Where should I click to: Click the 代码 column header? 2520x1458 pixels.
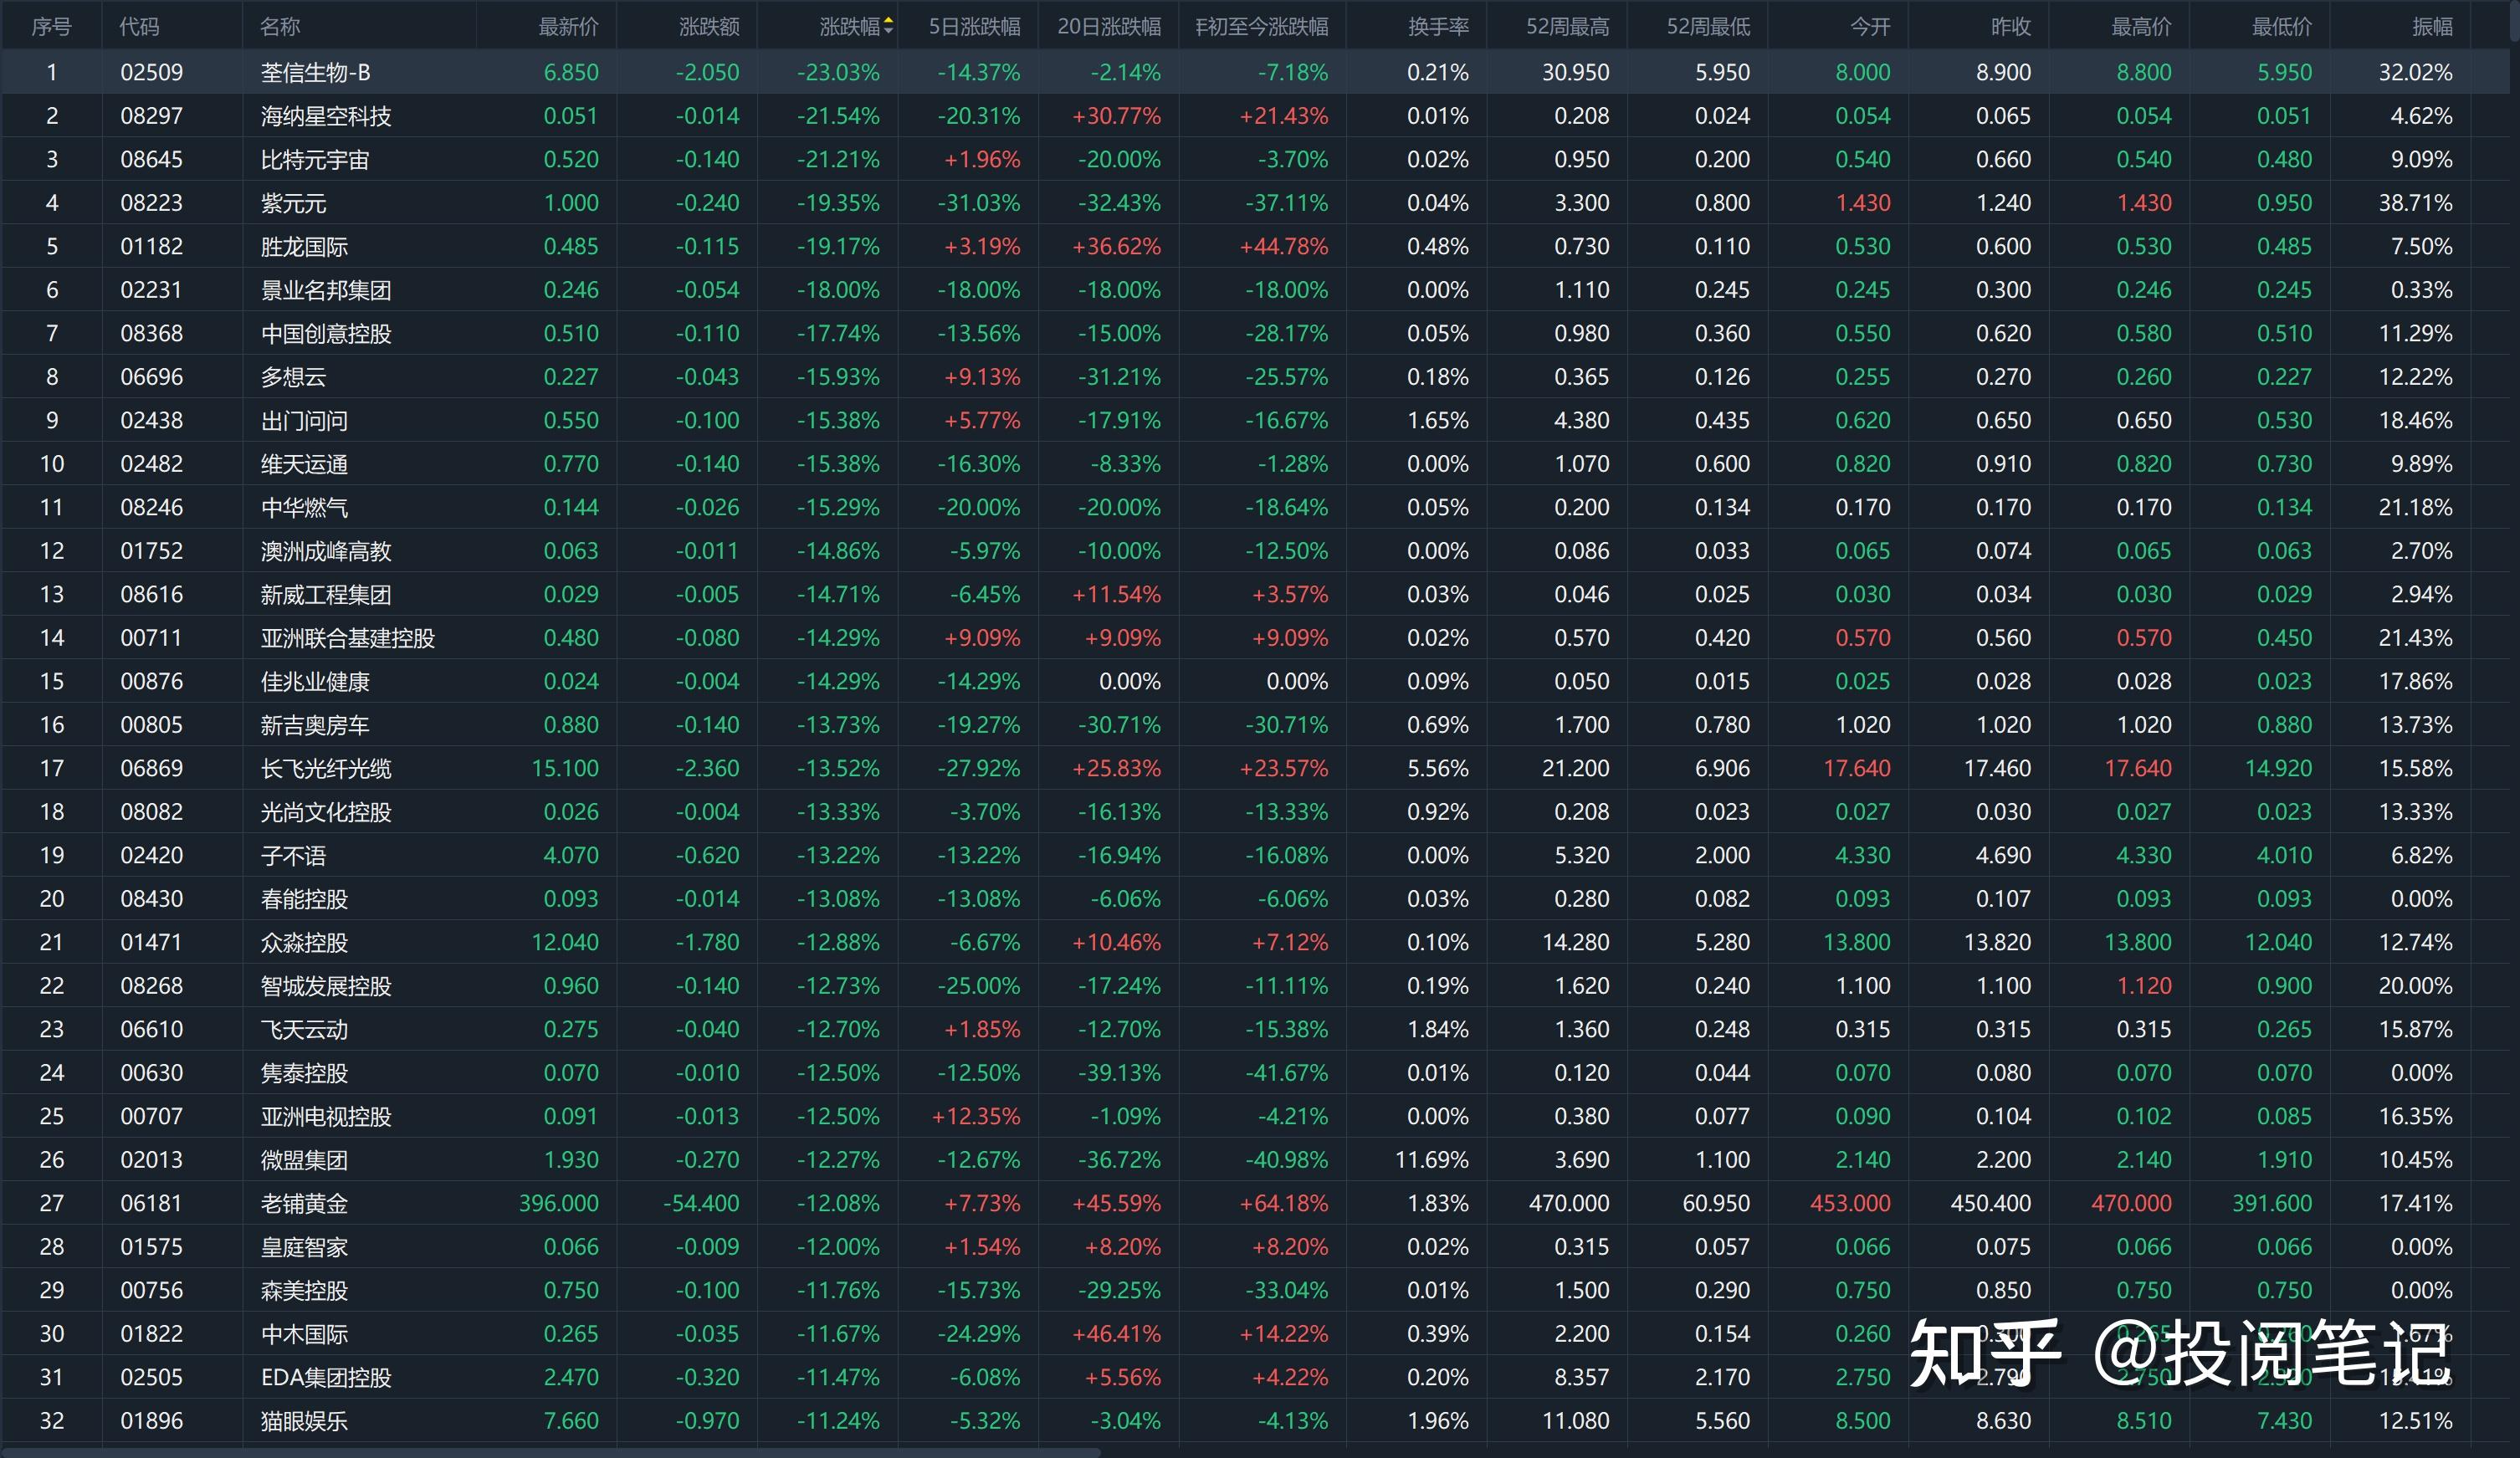[x=139, y=26]
